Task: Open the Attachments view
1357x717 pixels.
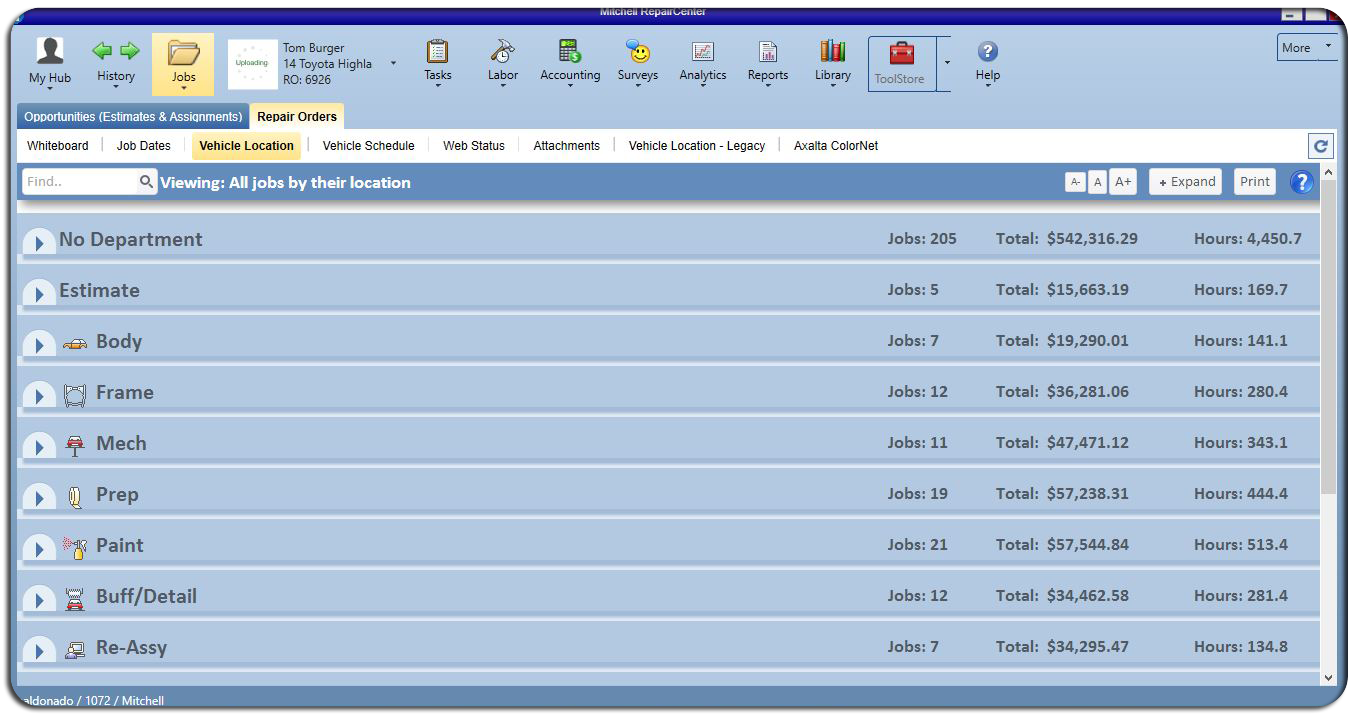Action: click(x=566, y=146)
